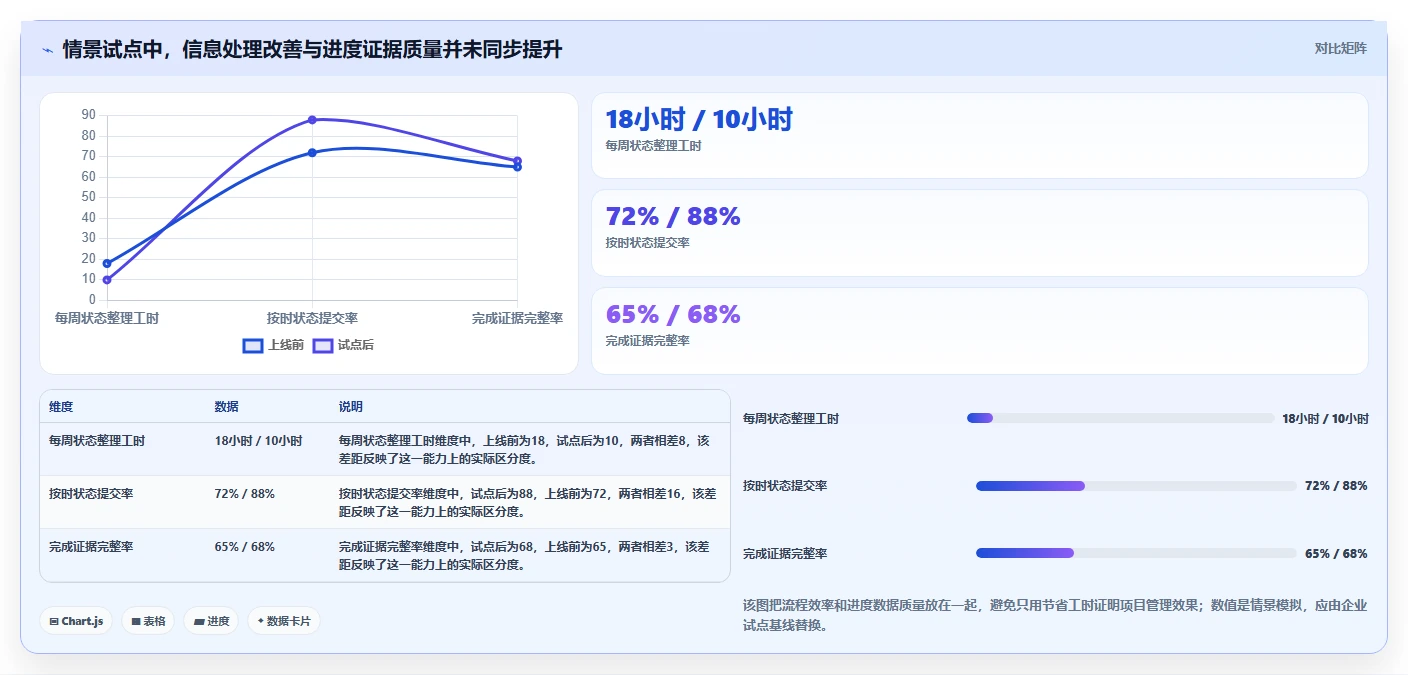Viewport: 1408px width, 675px height.
Task: Click the 对比矩阵 label in the header
Action: click(1340, 48)
